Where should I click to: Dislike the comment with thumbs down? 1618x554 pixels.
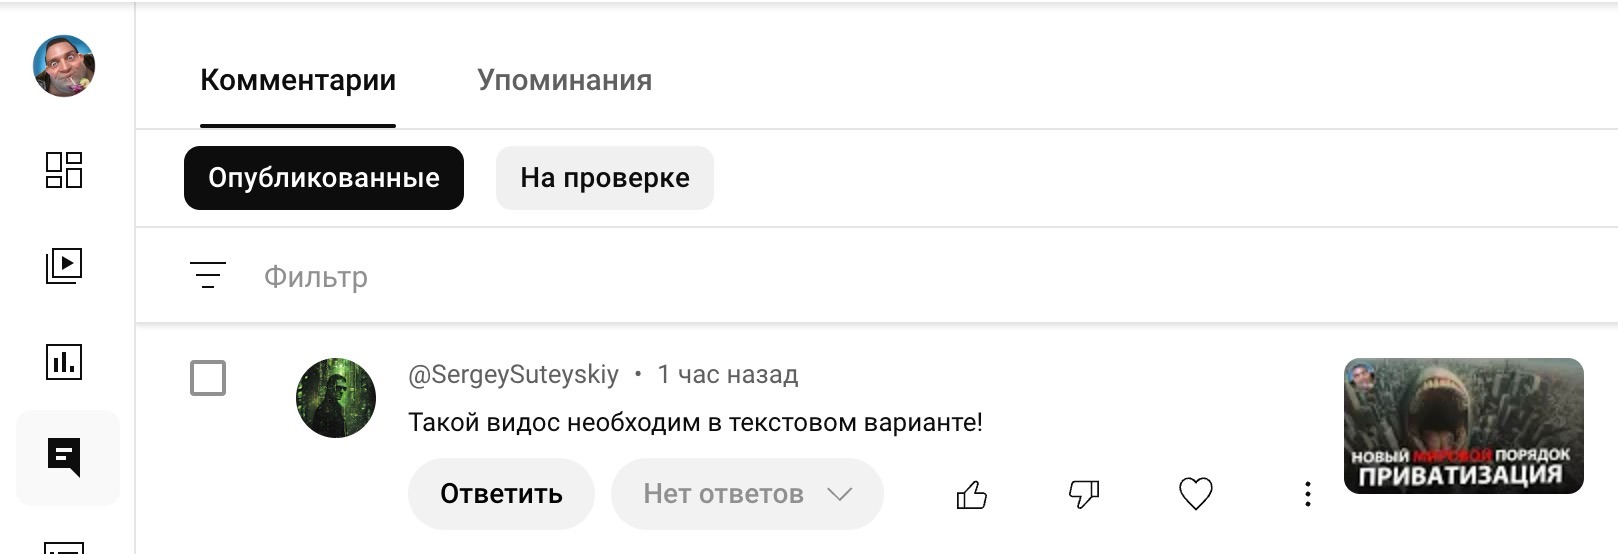click(1084, 494)
